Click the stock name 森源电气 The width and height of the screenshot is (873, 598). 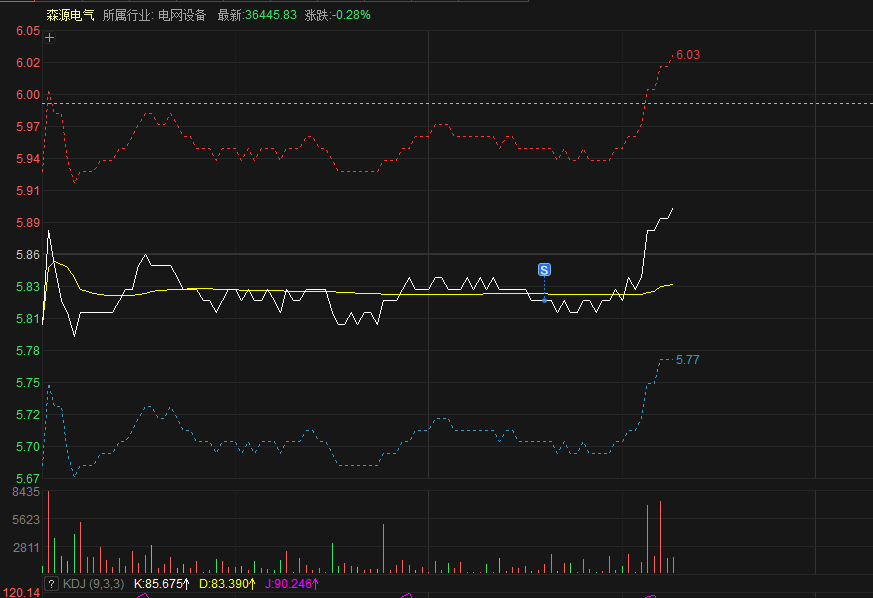tap(70, 15)
